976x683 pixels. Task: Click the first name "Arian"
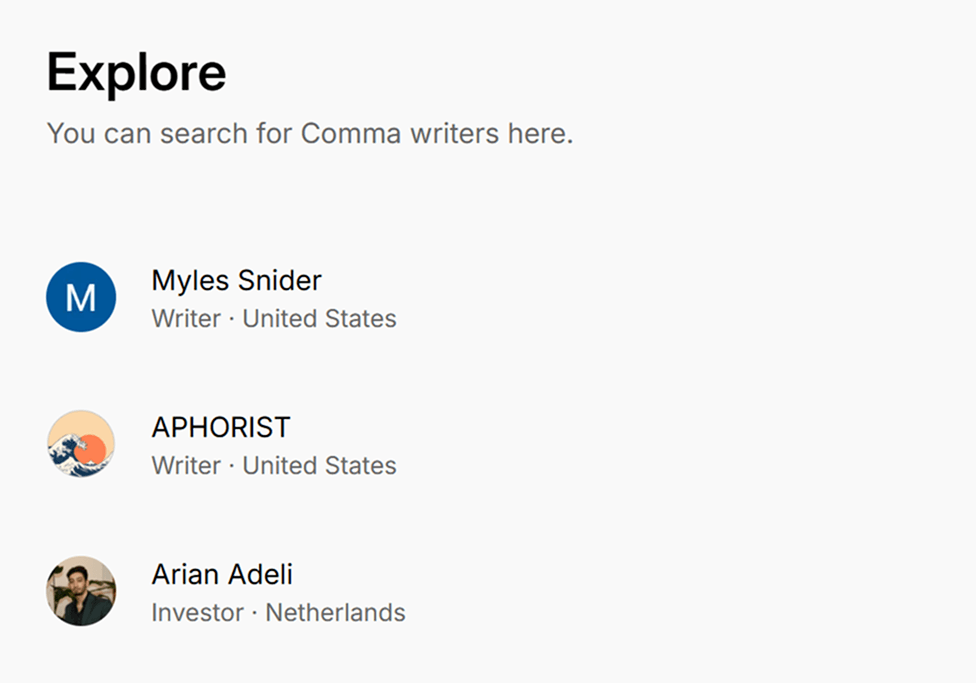click(184, 575)
